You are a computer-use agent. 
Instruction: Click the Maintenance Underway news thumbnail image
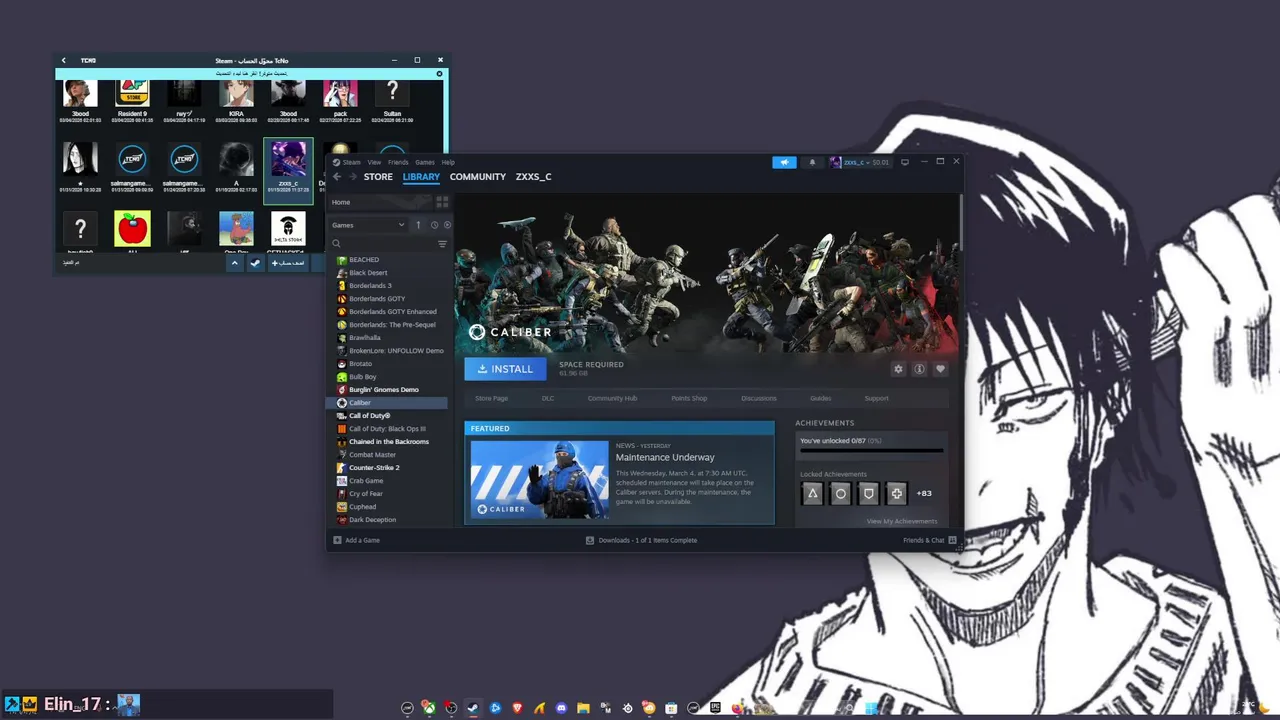(x=539, y=479)
